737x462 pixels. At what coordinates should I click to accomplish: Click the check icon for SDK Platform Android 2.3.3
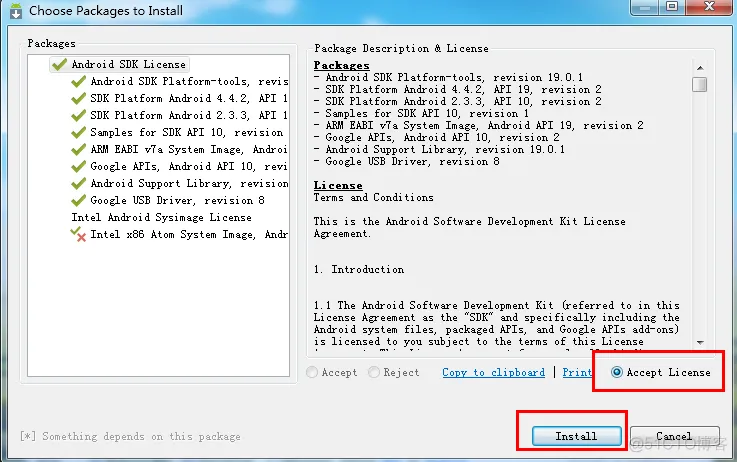click(78, 115)
